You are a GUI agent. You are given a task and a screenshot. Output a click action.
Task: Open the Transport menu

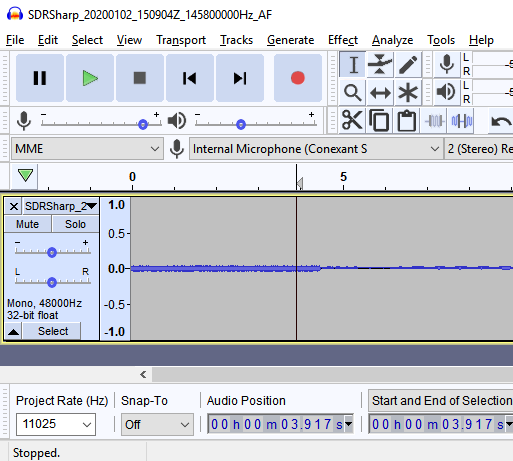pos(181,40)
